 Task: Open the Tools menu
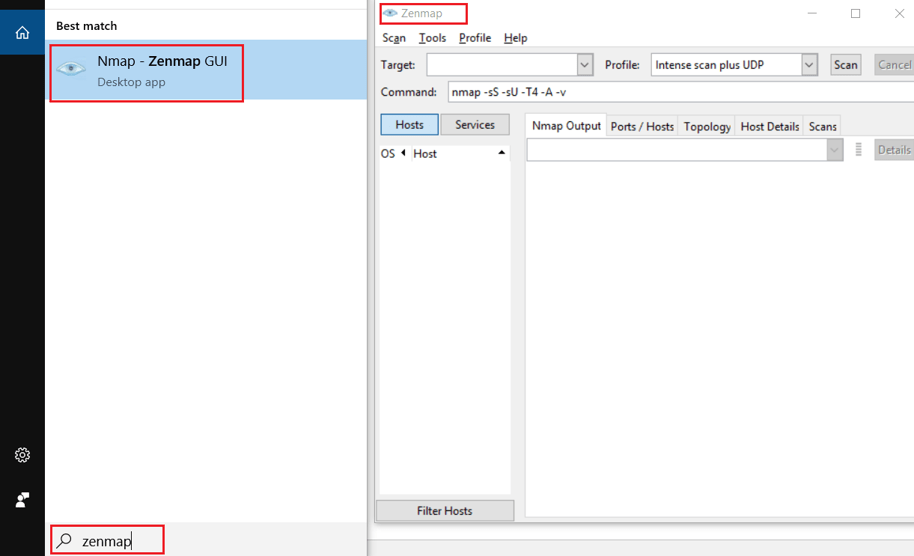click(x=432, y=38)
